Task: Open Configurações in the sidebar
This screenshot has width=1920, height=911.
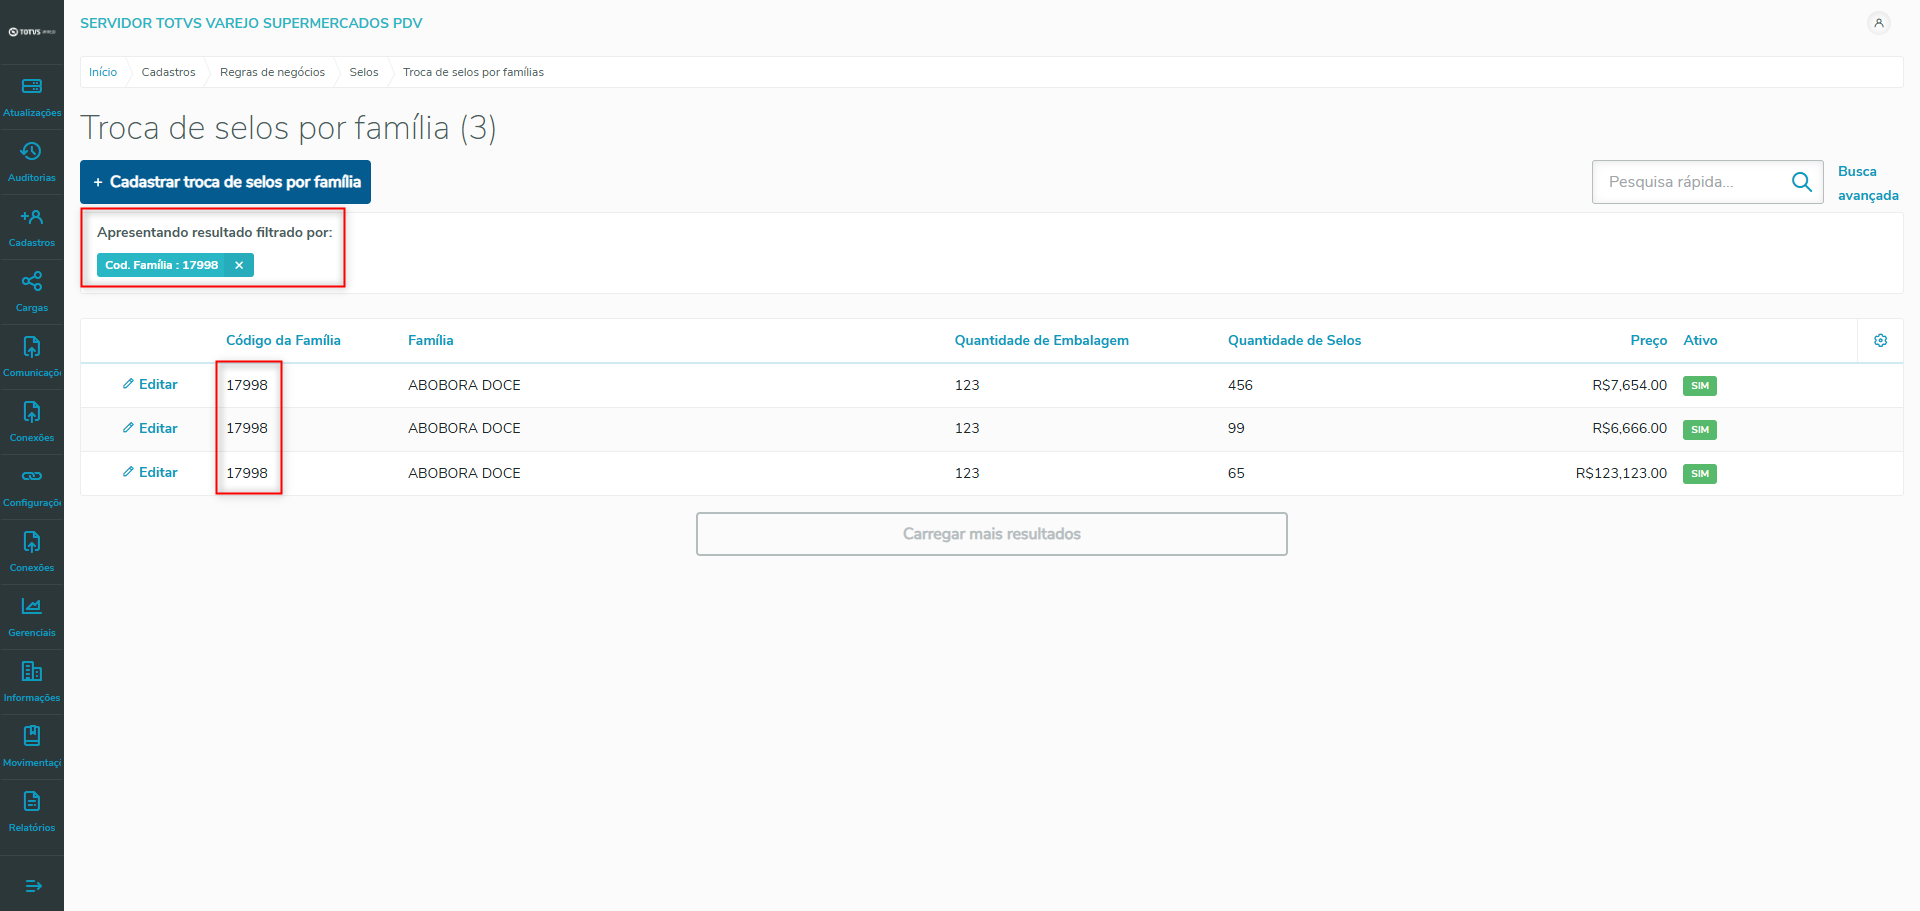Action: [32, 488]
